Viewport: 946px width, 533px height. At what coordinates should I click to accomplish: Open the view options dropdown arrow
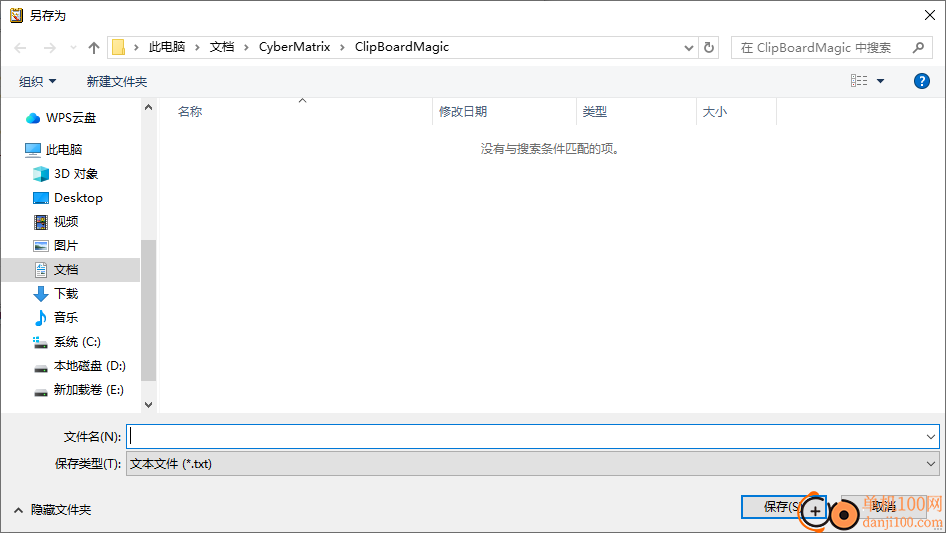click(x=880, y=81)
